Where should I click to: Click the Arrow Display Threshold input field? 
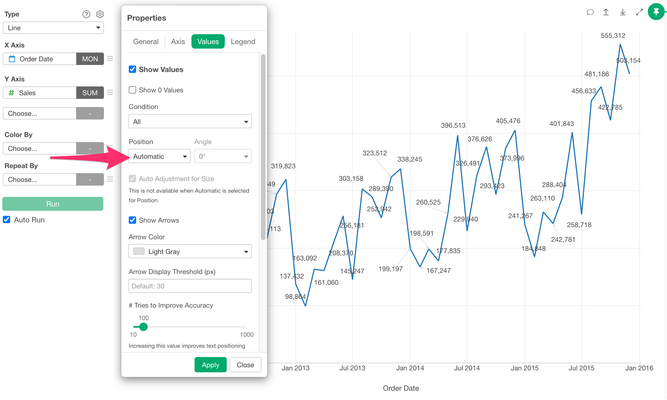(x=190, y=286)
